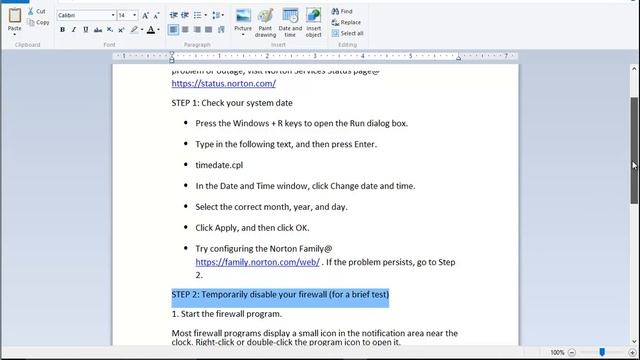Click the 'In the Date and Time window' bullet
This screenshot has height=360, width=640.
(305, 186)
